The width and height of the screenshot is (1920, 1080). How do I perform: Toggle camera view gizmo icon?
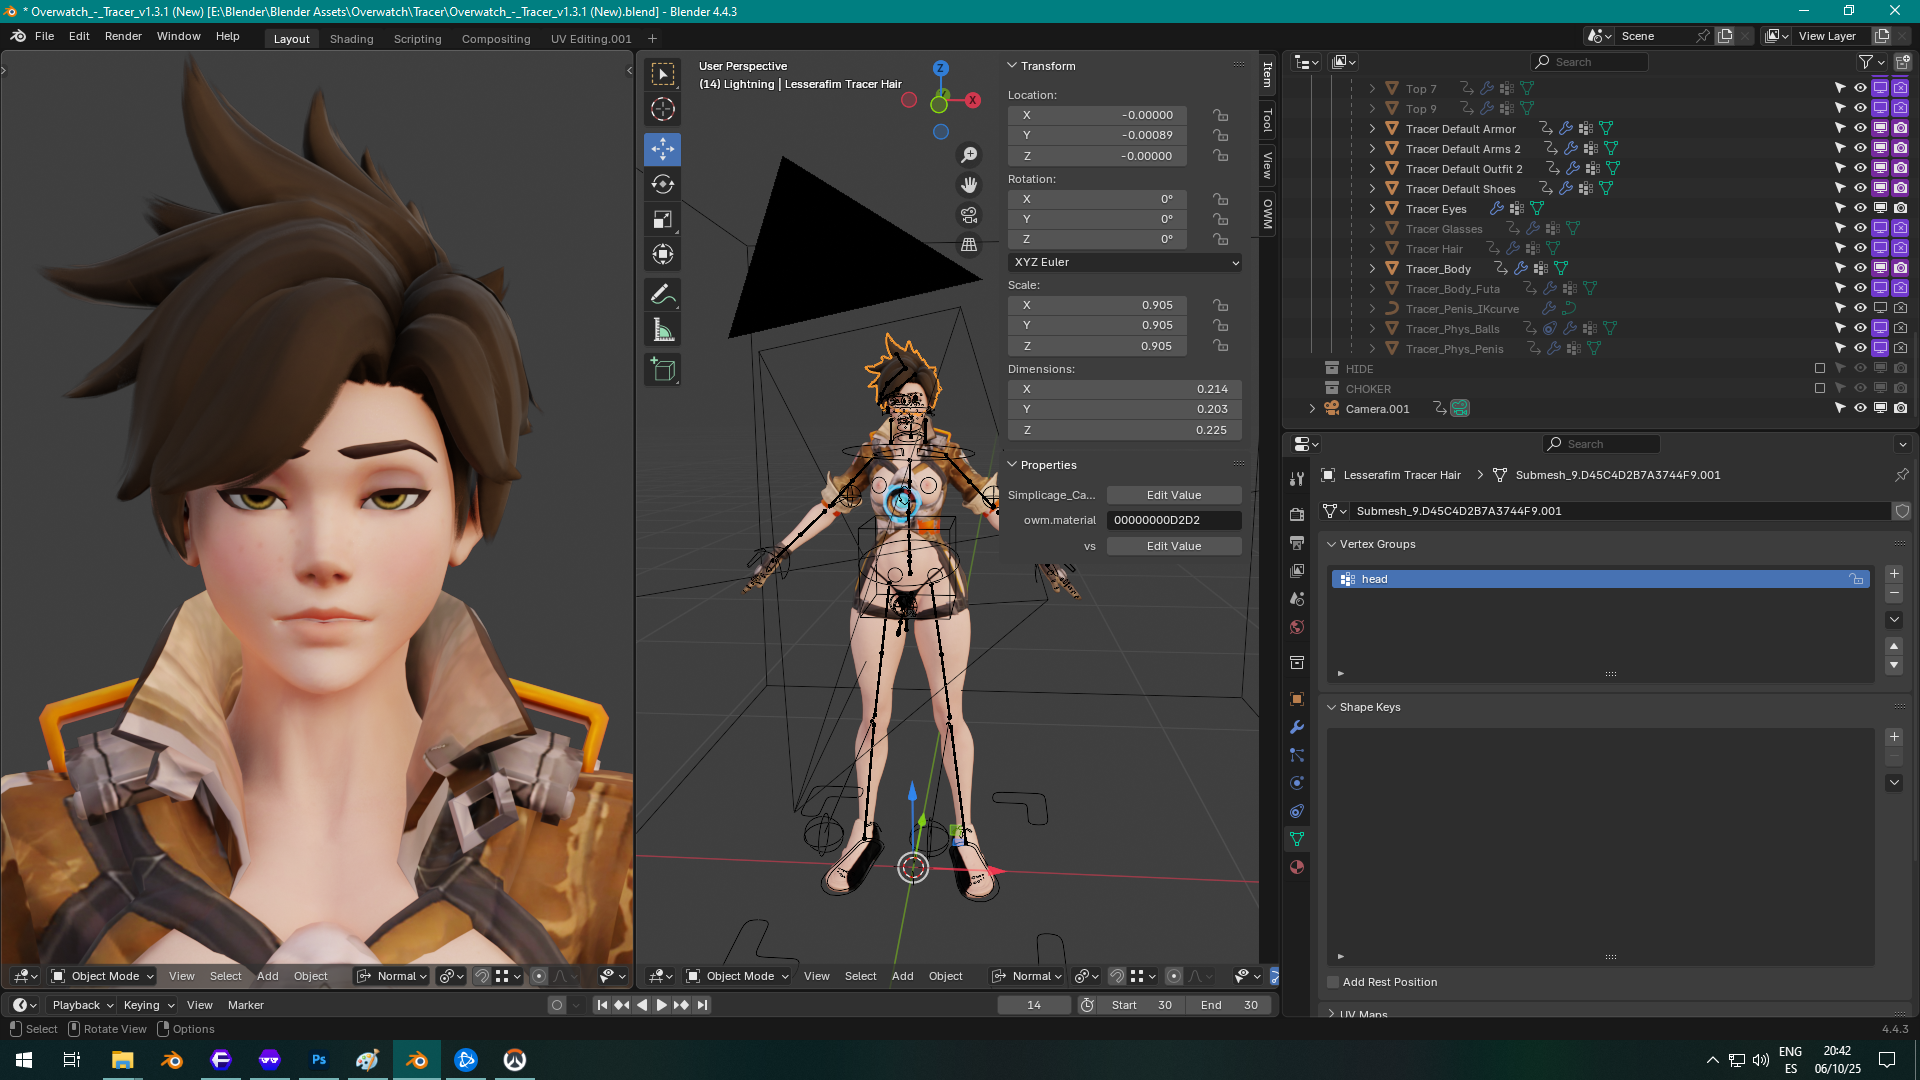969,215
